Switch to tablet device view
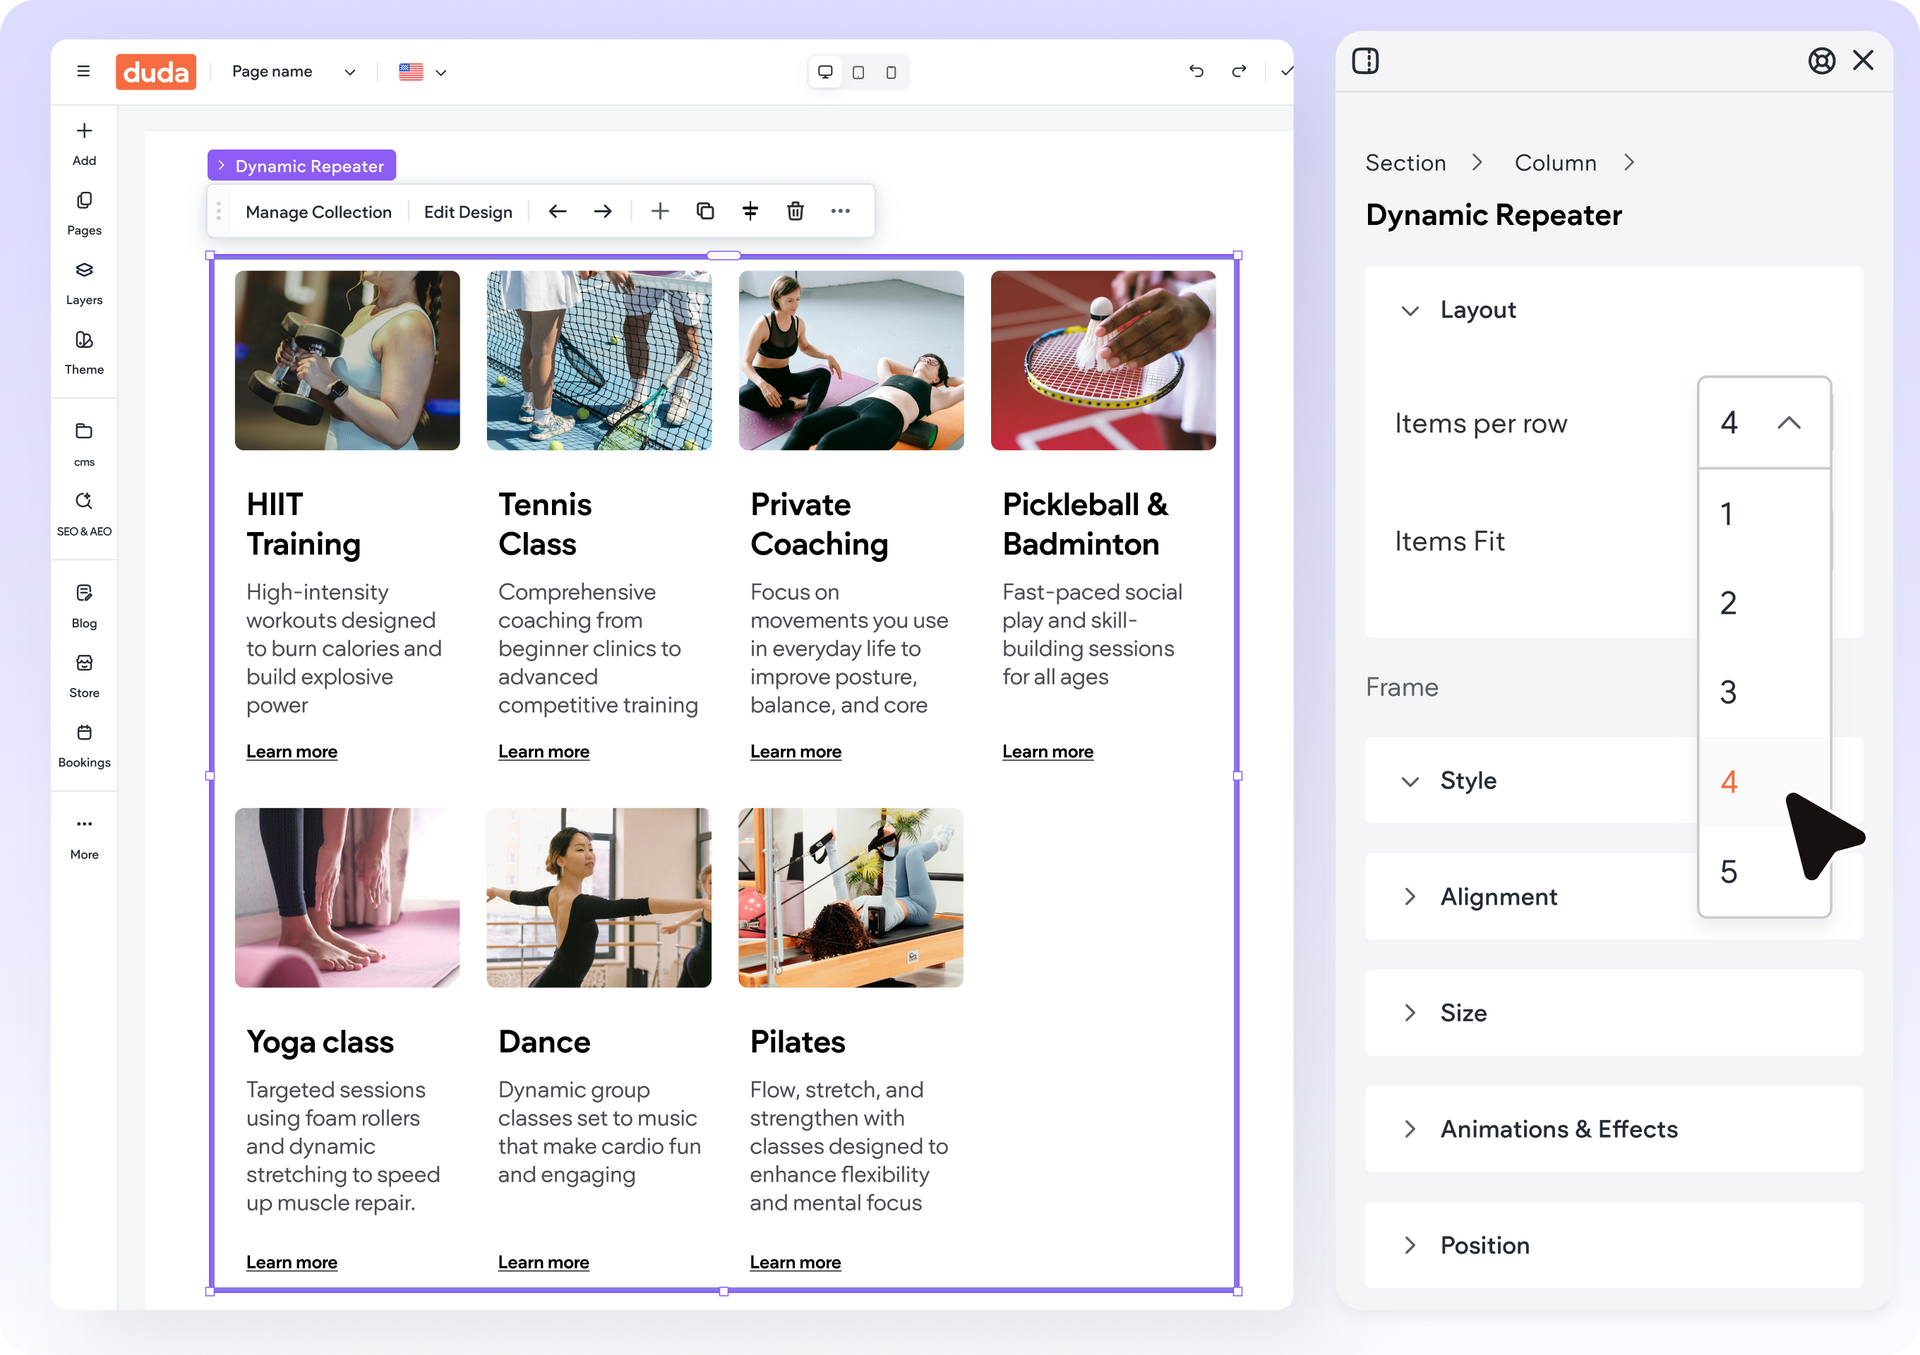Viewport: 1920px width, 1355px height. coord(858,72)
